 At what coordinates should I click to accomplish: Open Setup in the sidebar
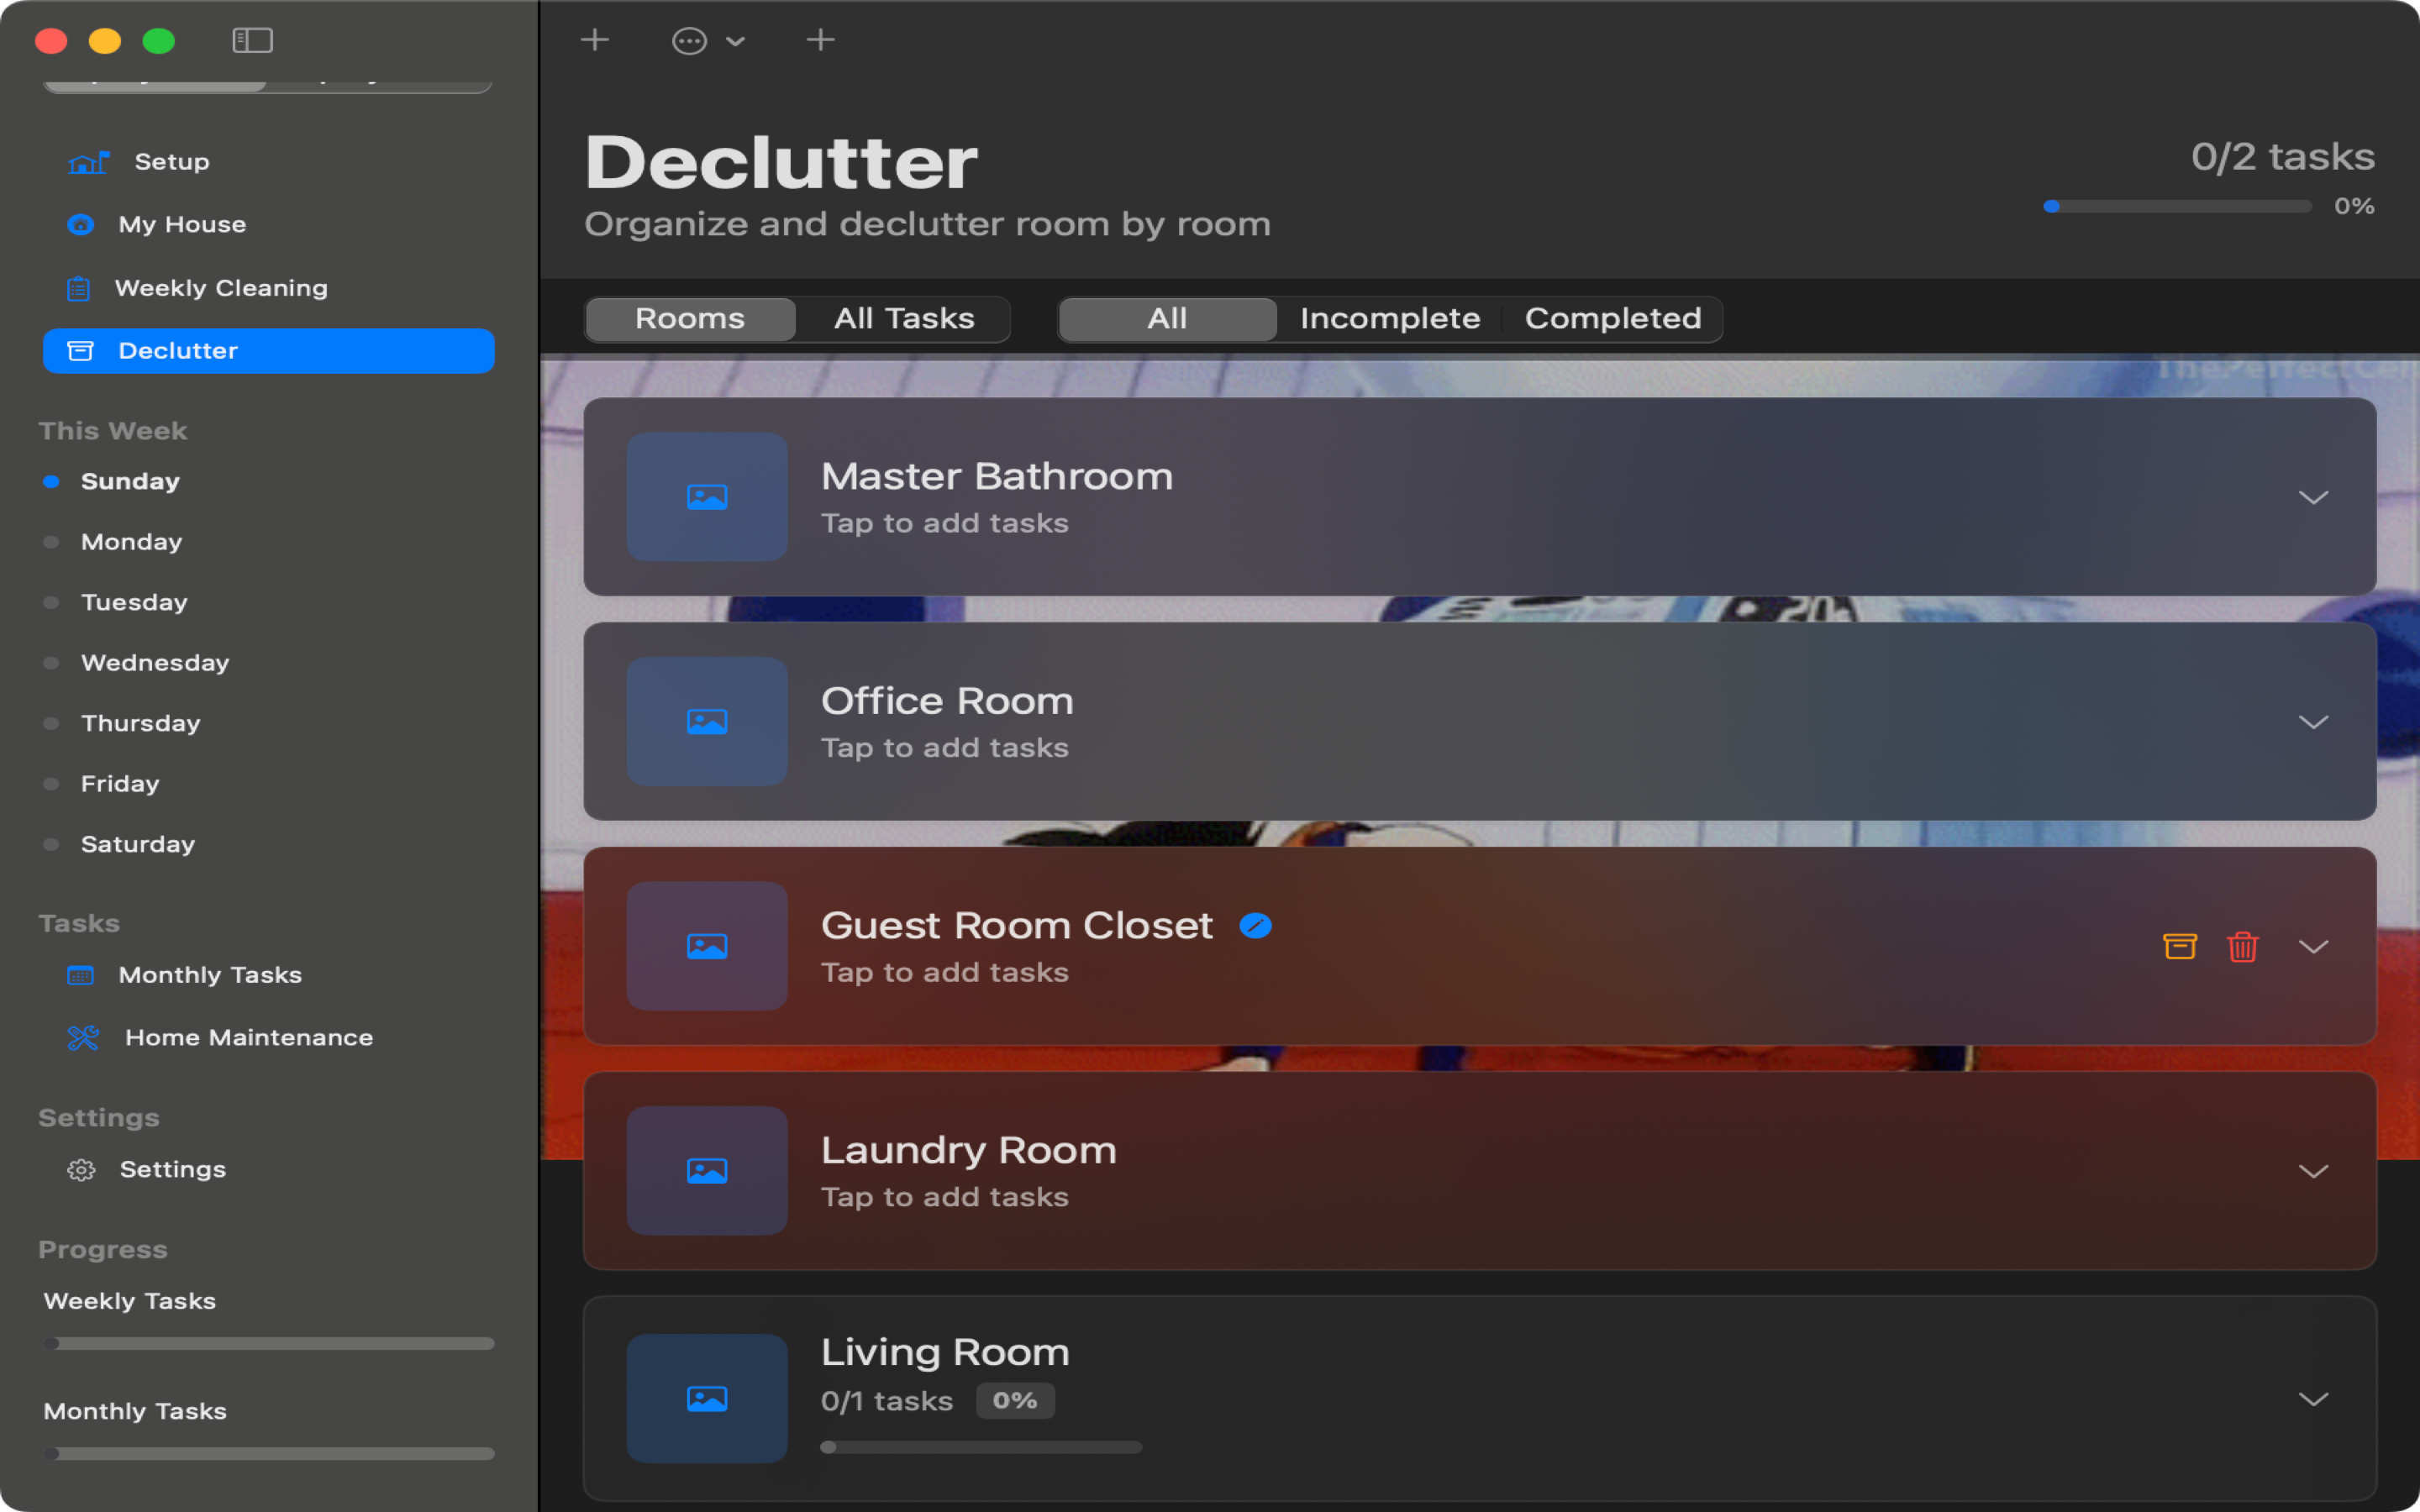268,162
